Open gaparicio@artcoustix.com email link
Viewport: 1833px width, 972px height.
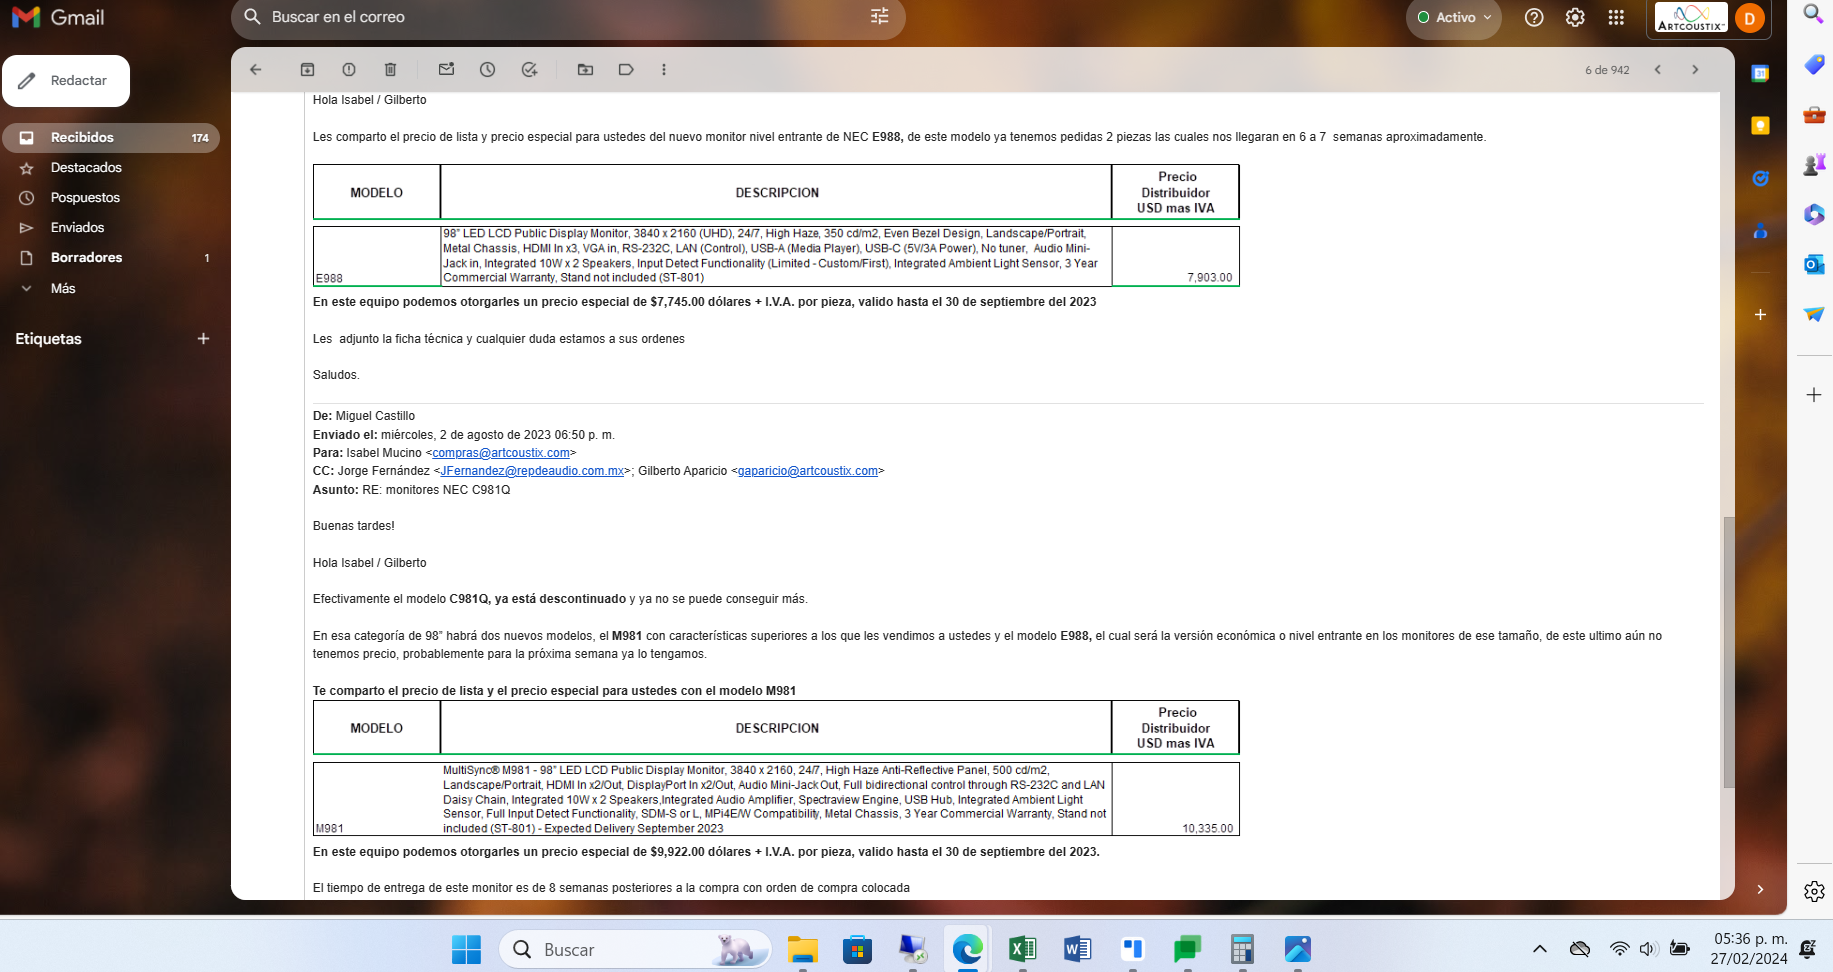click(808, 471)
